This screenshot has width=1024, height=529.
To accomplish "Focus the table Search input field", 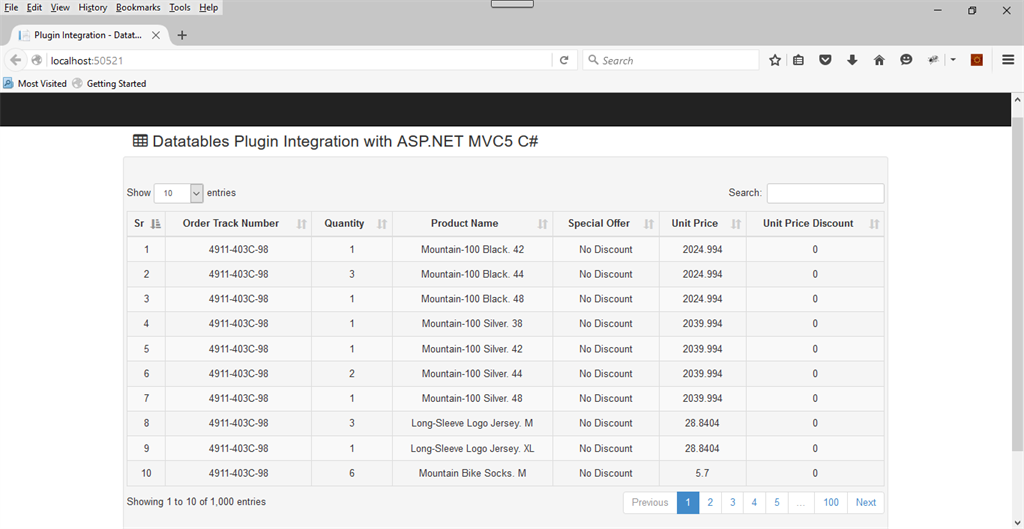I will [825, 193].
